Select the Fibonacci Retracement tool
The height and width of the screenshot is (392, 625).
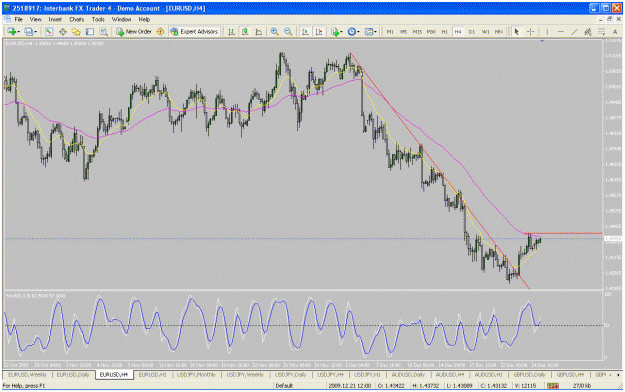601,32
